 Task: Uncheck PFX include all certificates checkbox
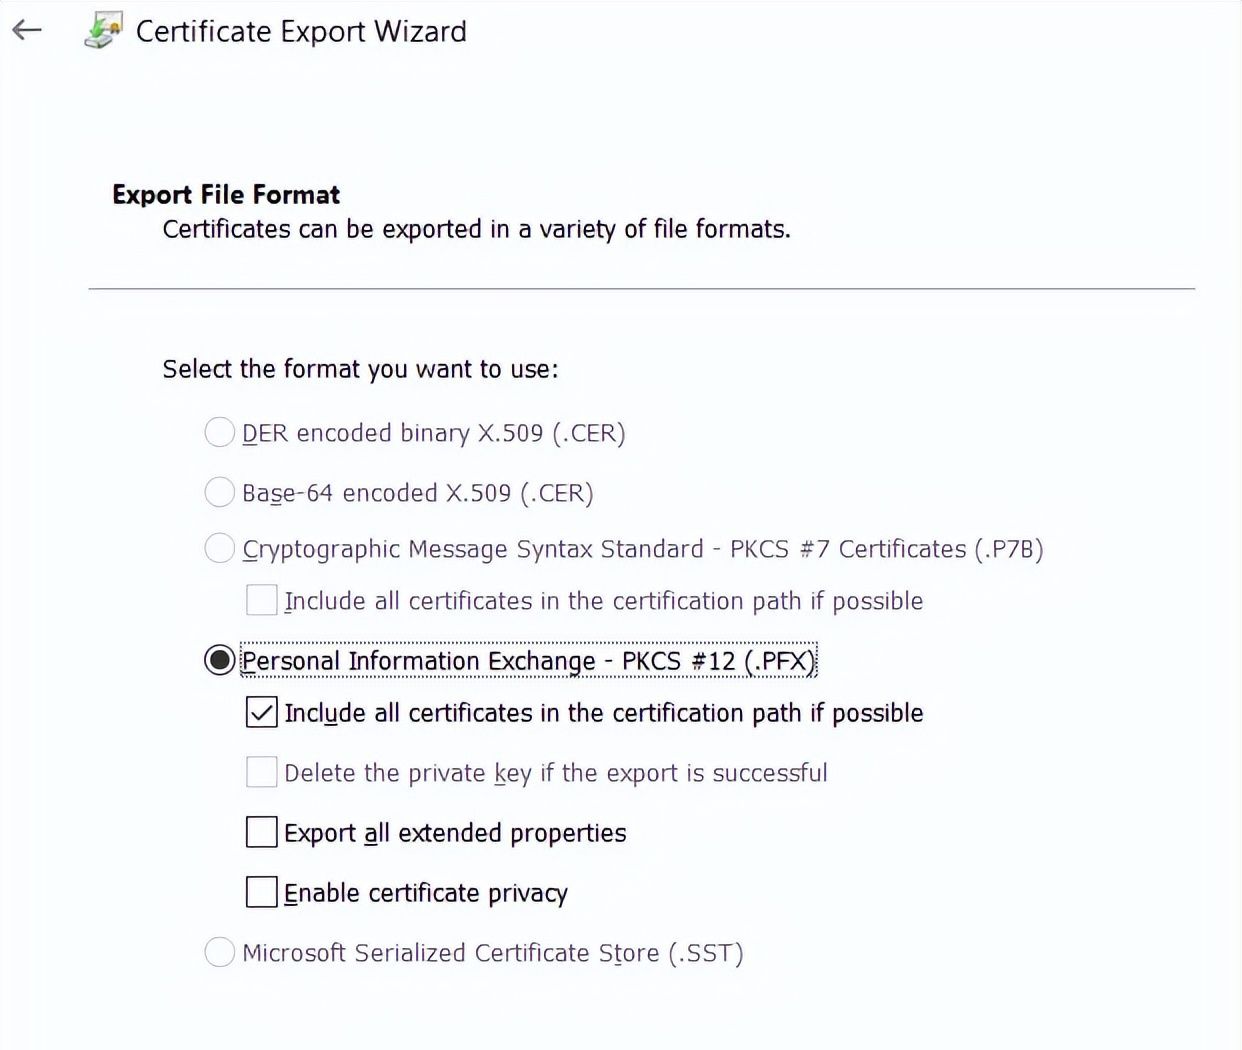click(261, 712)
